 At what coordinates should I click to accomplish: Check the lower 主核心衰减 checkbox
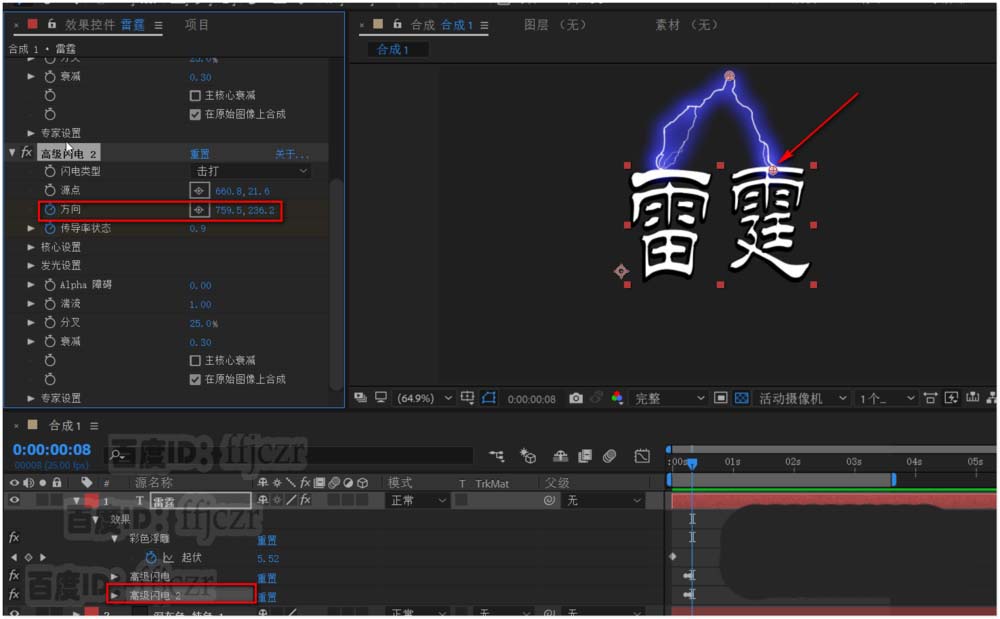click(x=195, y=361)
